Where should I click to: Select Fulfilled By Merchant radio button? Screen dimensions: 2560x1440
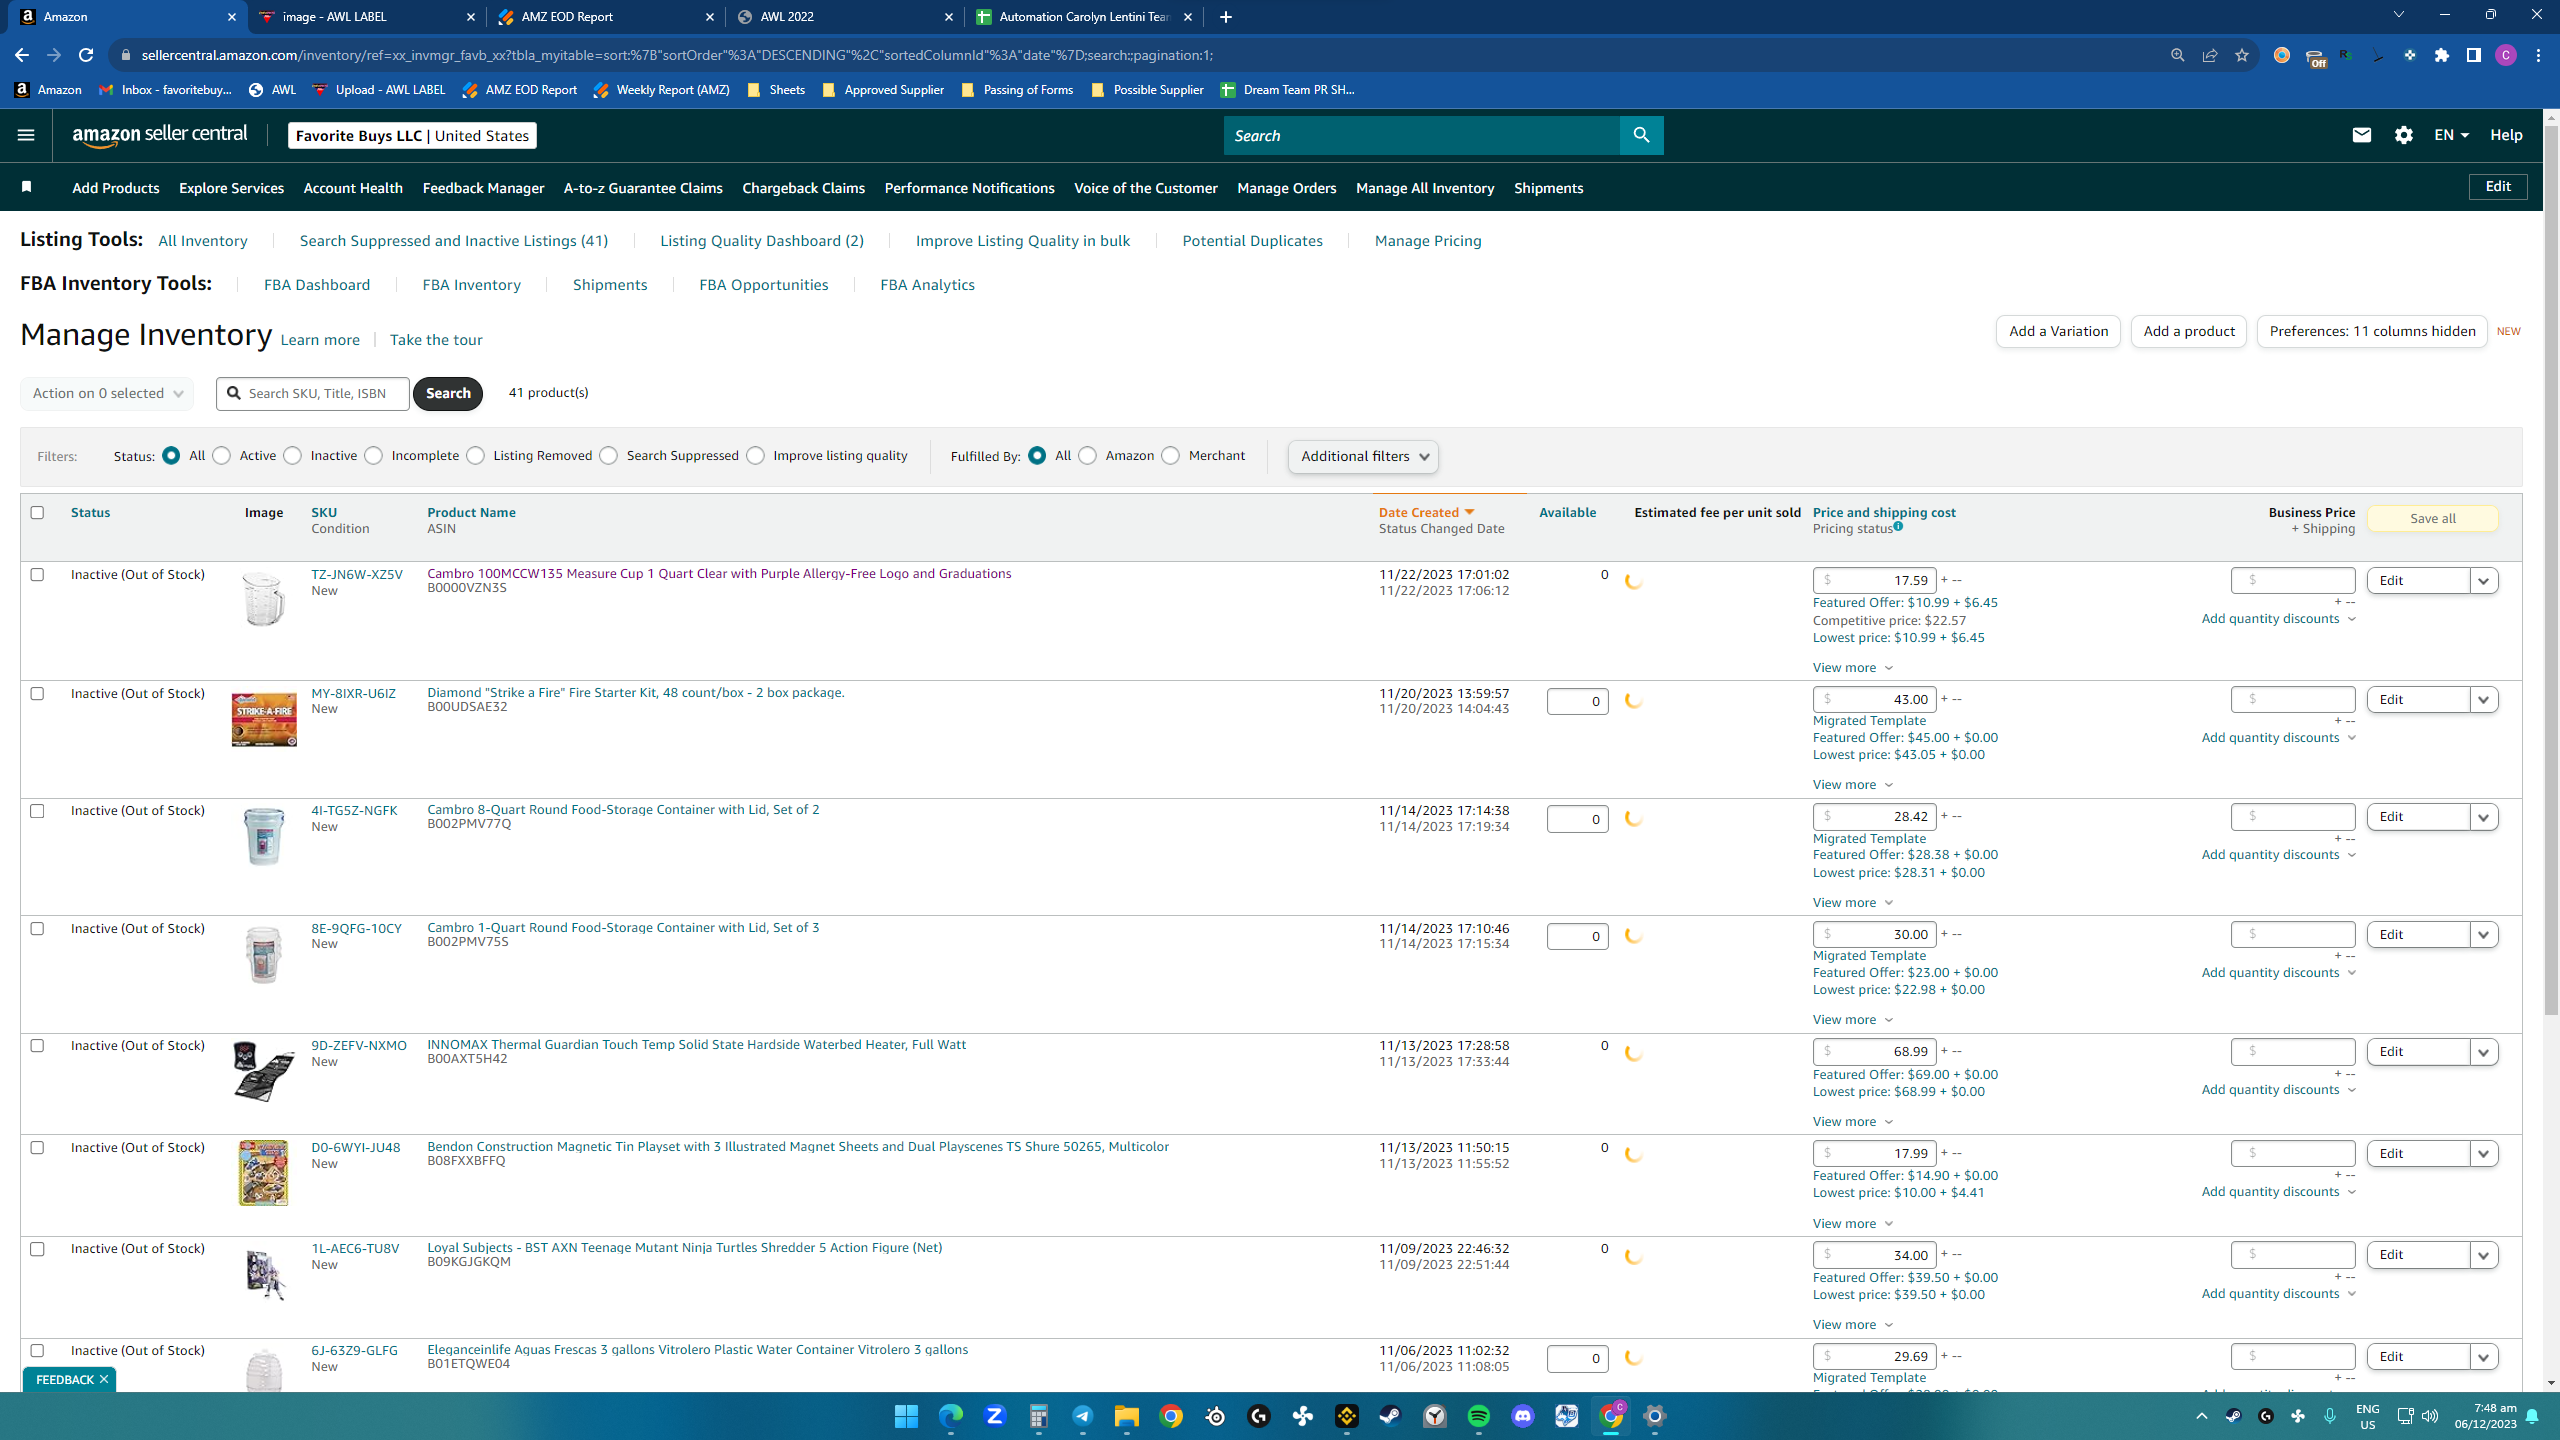coord(1170,455)
